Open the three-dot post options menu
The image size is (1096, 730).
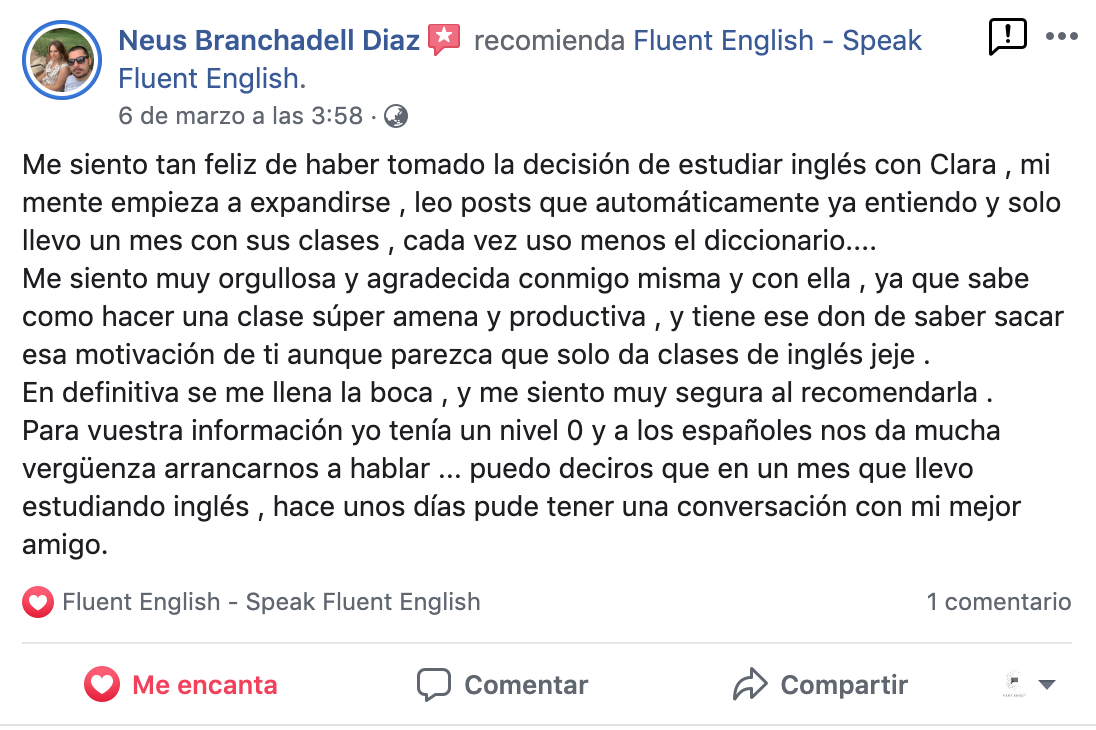point(1061,36)
